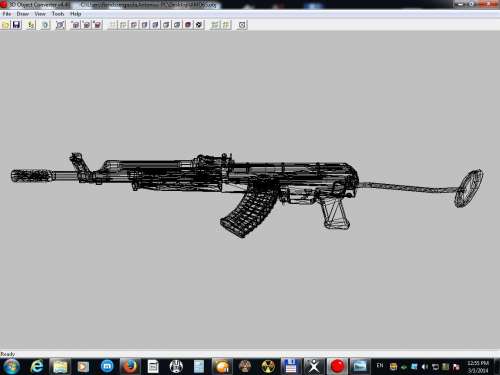This screenshot has width=500, height=375.
Task: Open the Help menu
Action: [x=76, y=14]
